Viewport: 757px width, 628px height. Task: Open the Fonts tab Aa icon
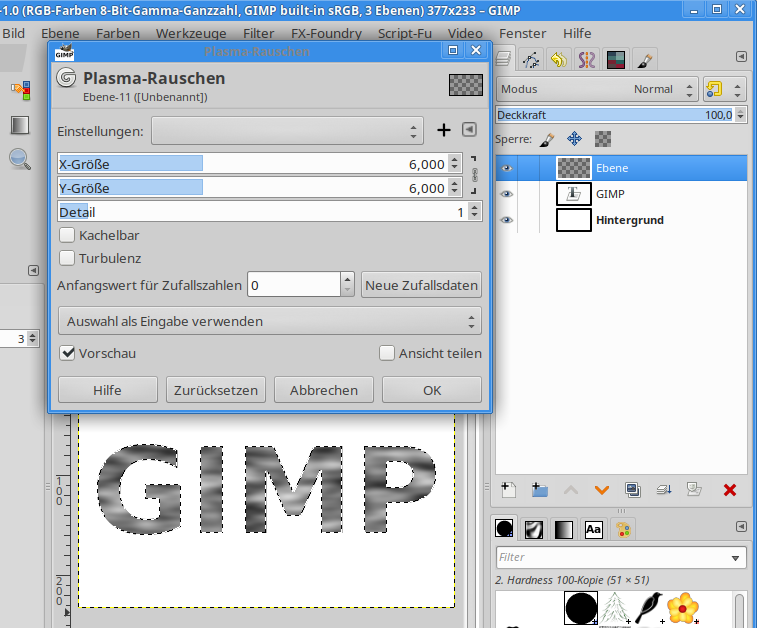click(x=593, y=530)
